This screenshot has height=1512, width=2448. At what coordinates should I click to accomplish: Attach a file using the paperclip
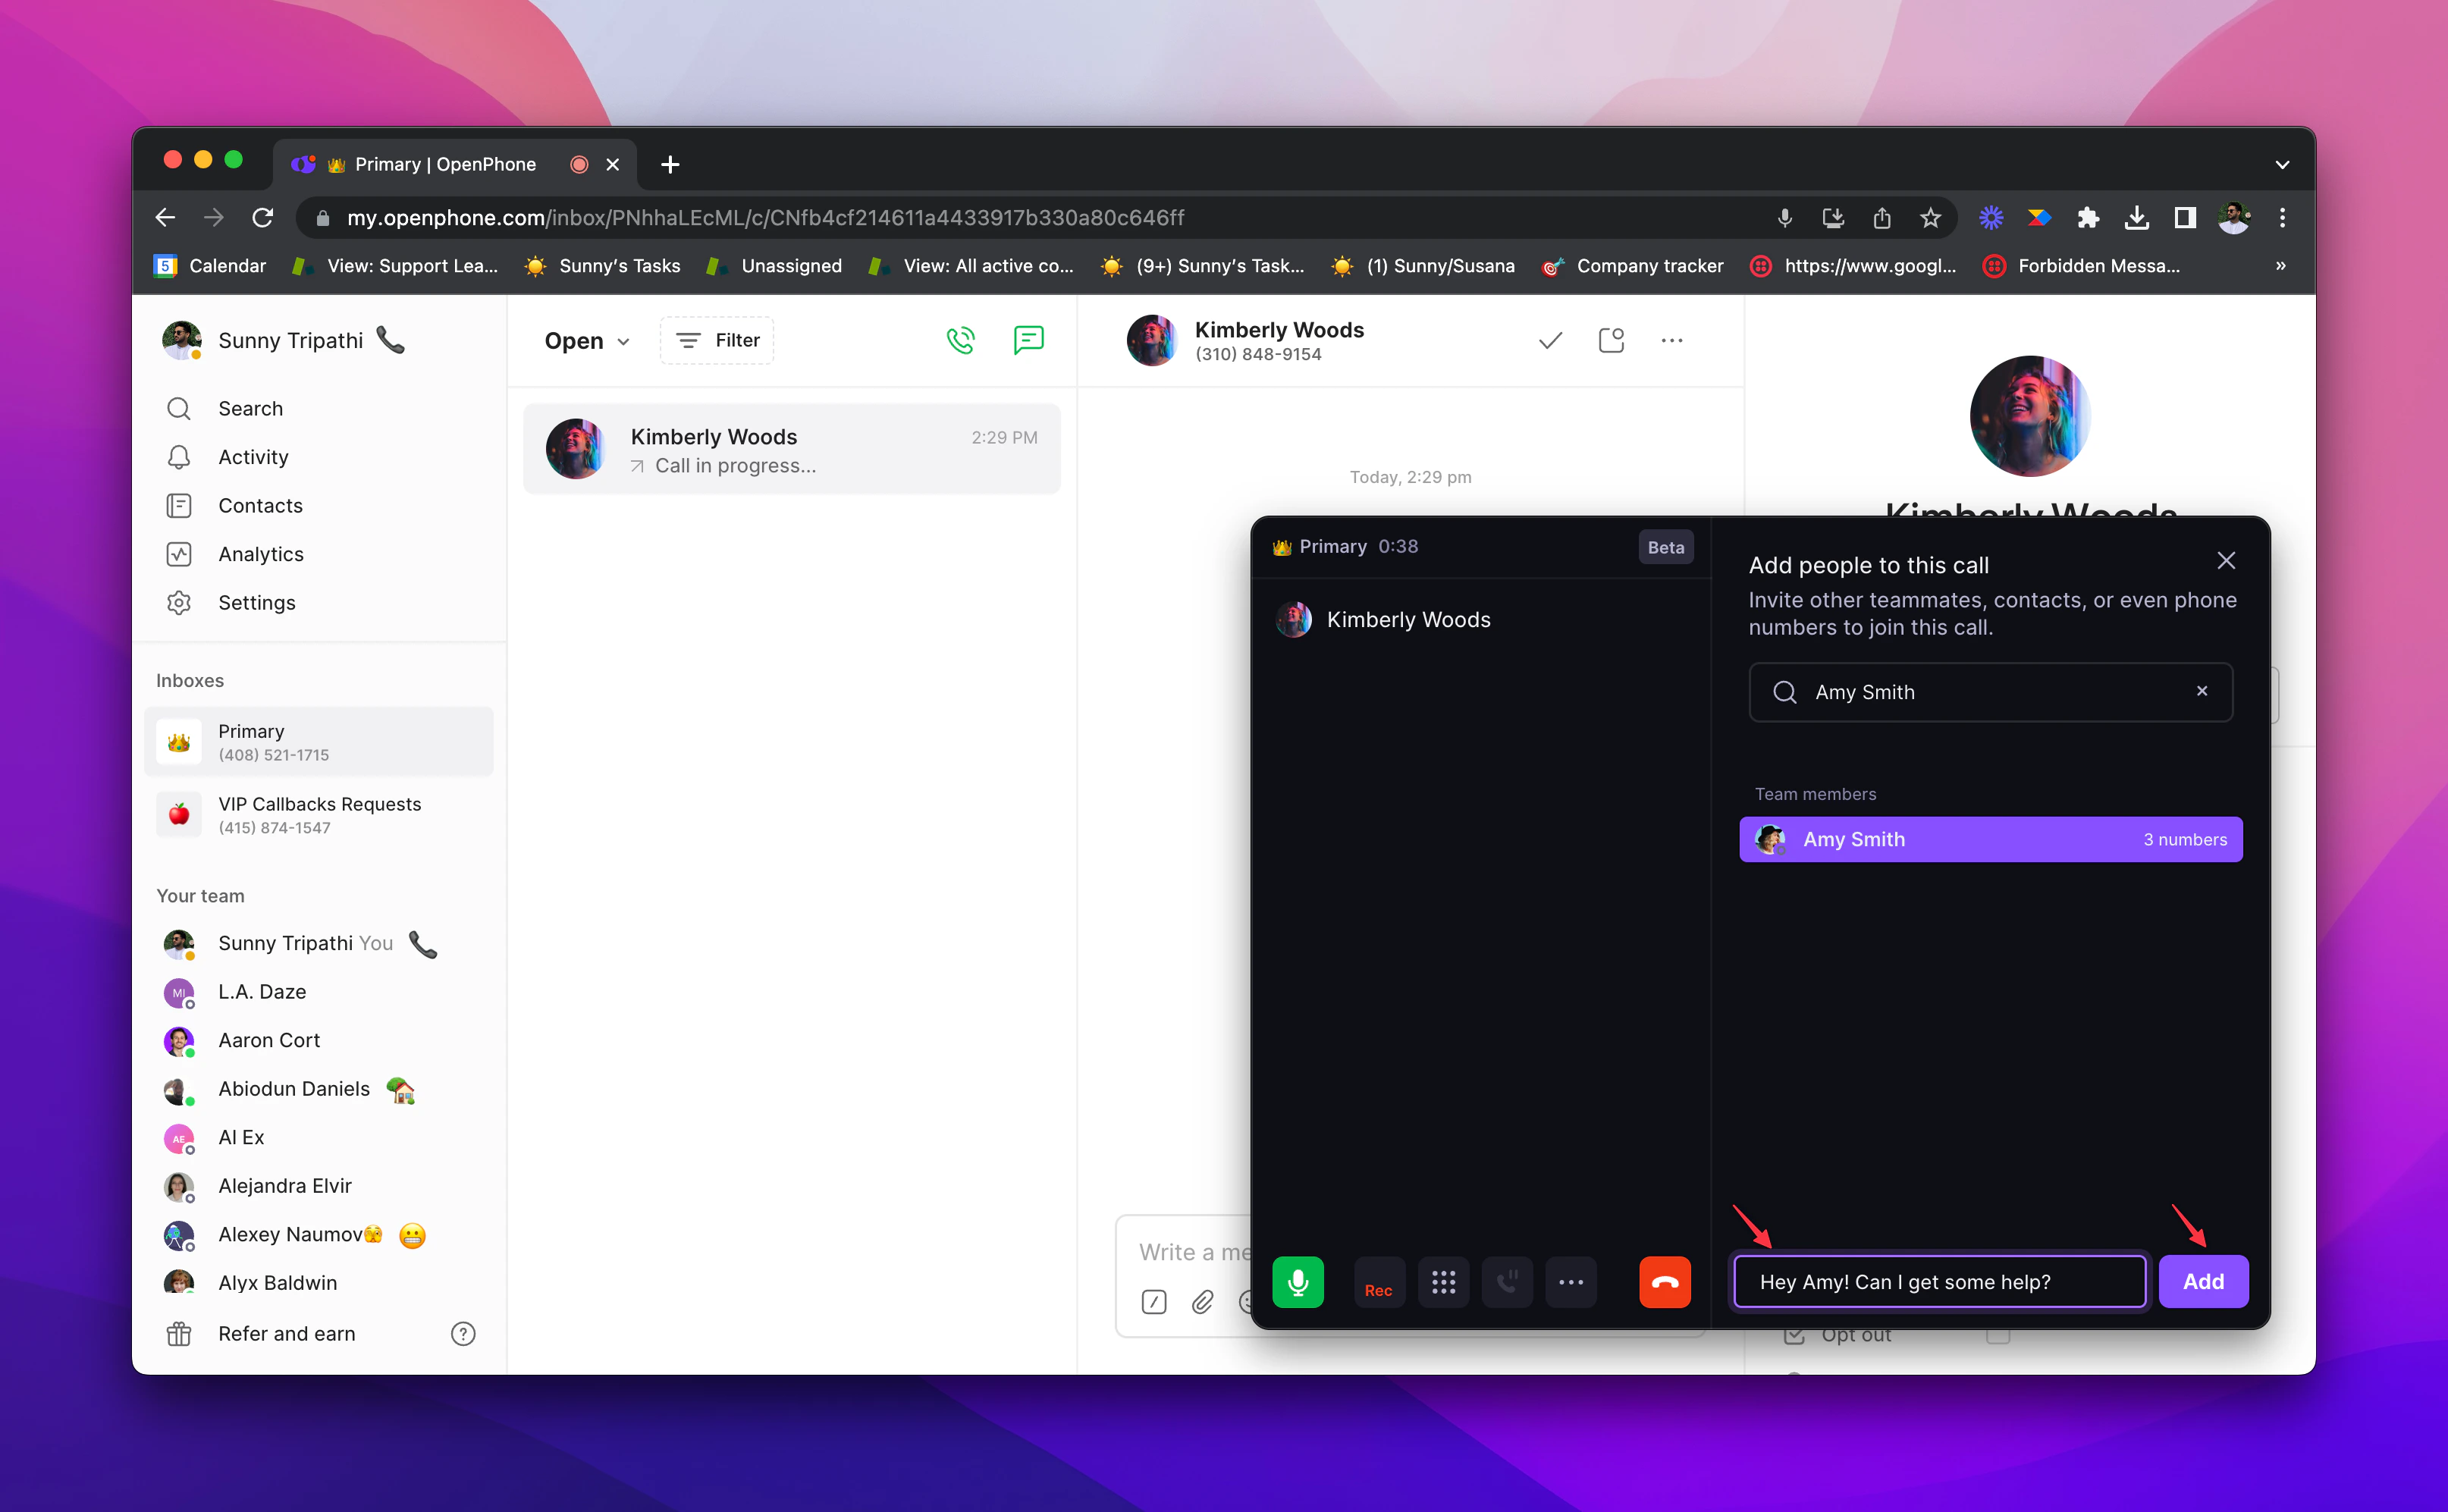[x=1202, y=1301]
